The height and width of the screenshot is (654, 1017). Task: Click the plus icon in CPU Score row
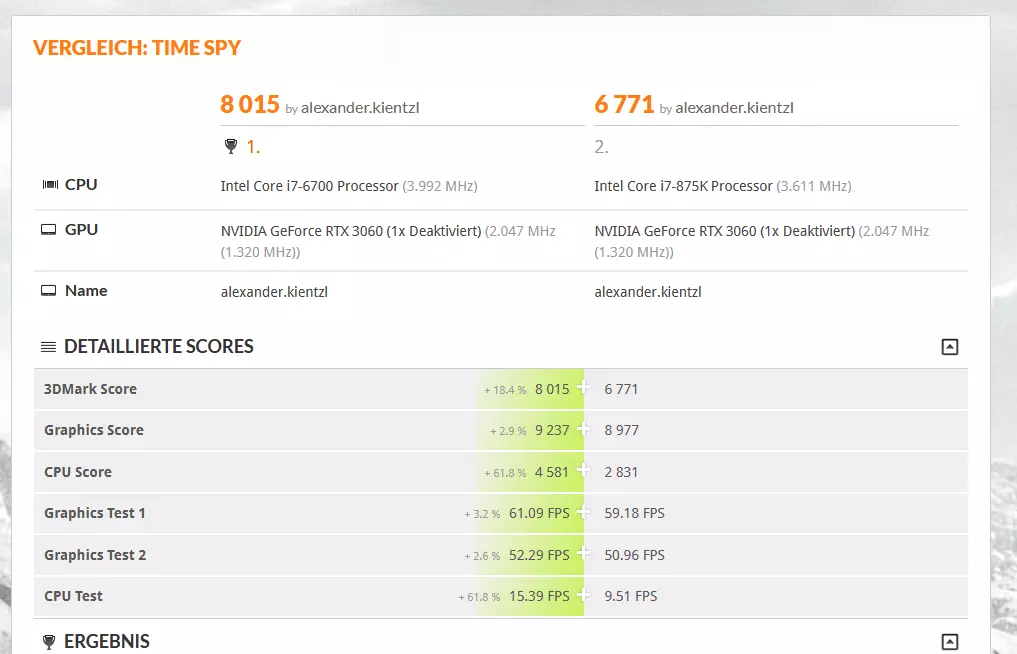click(583, 470)
